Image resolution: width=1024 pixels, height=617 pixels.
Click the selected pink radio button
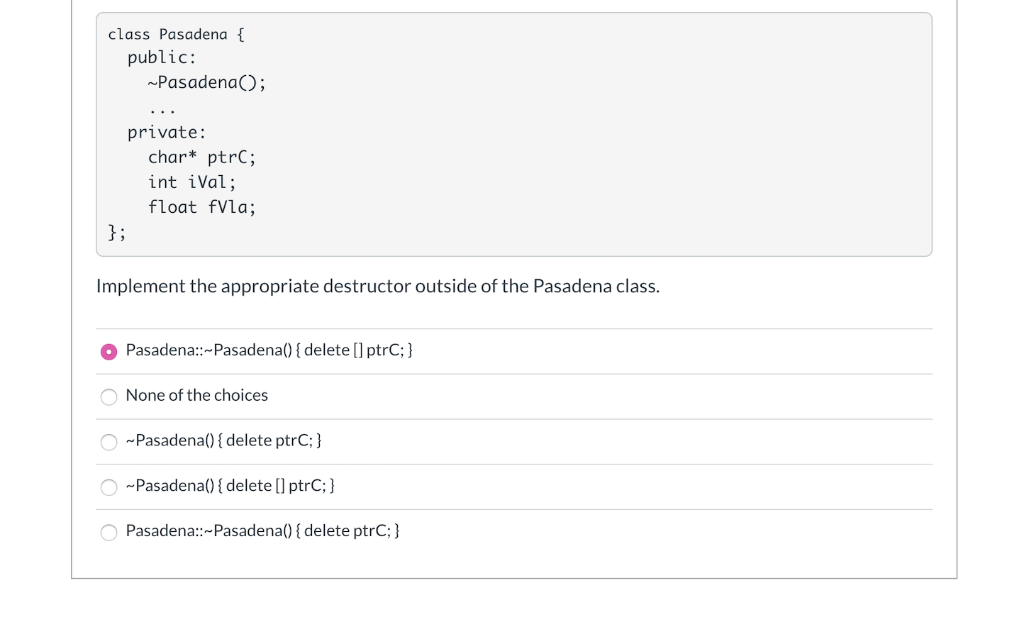tap(109, 352)
